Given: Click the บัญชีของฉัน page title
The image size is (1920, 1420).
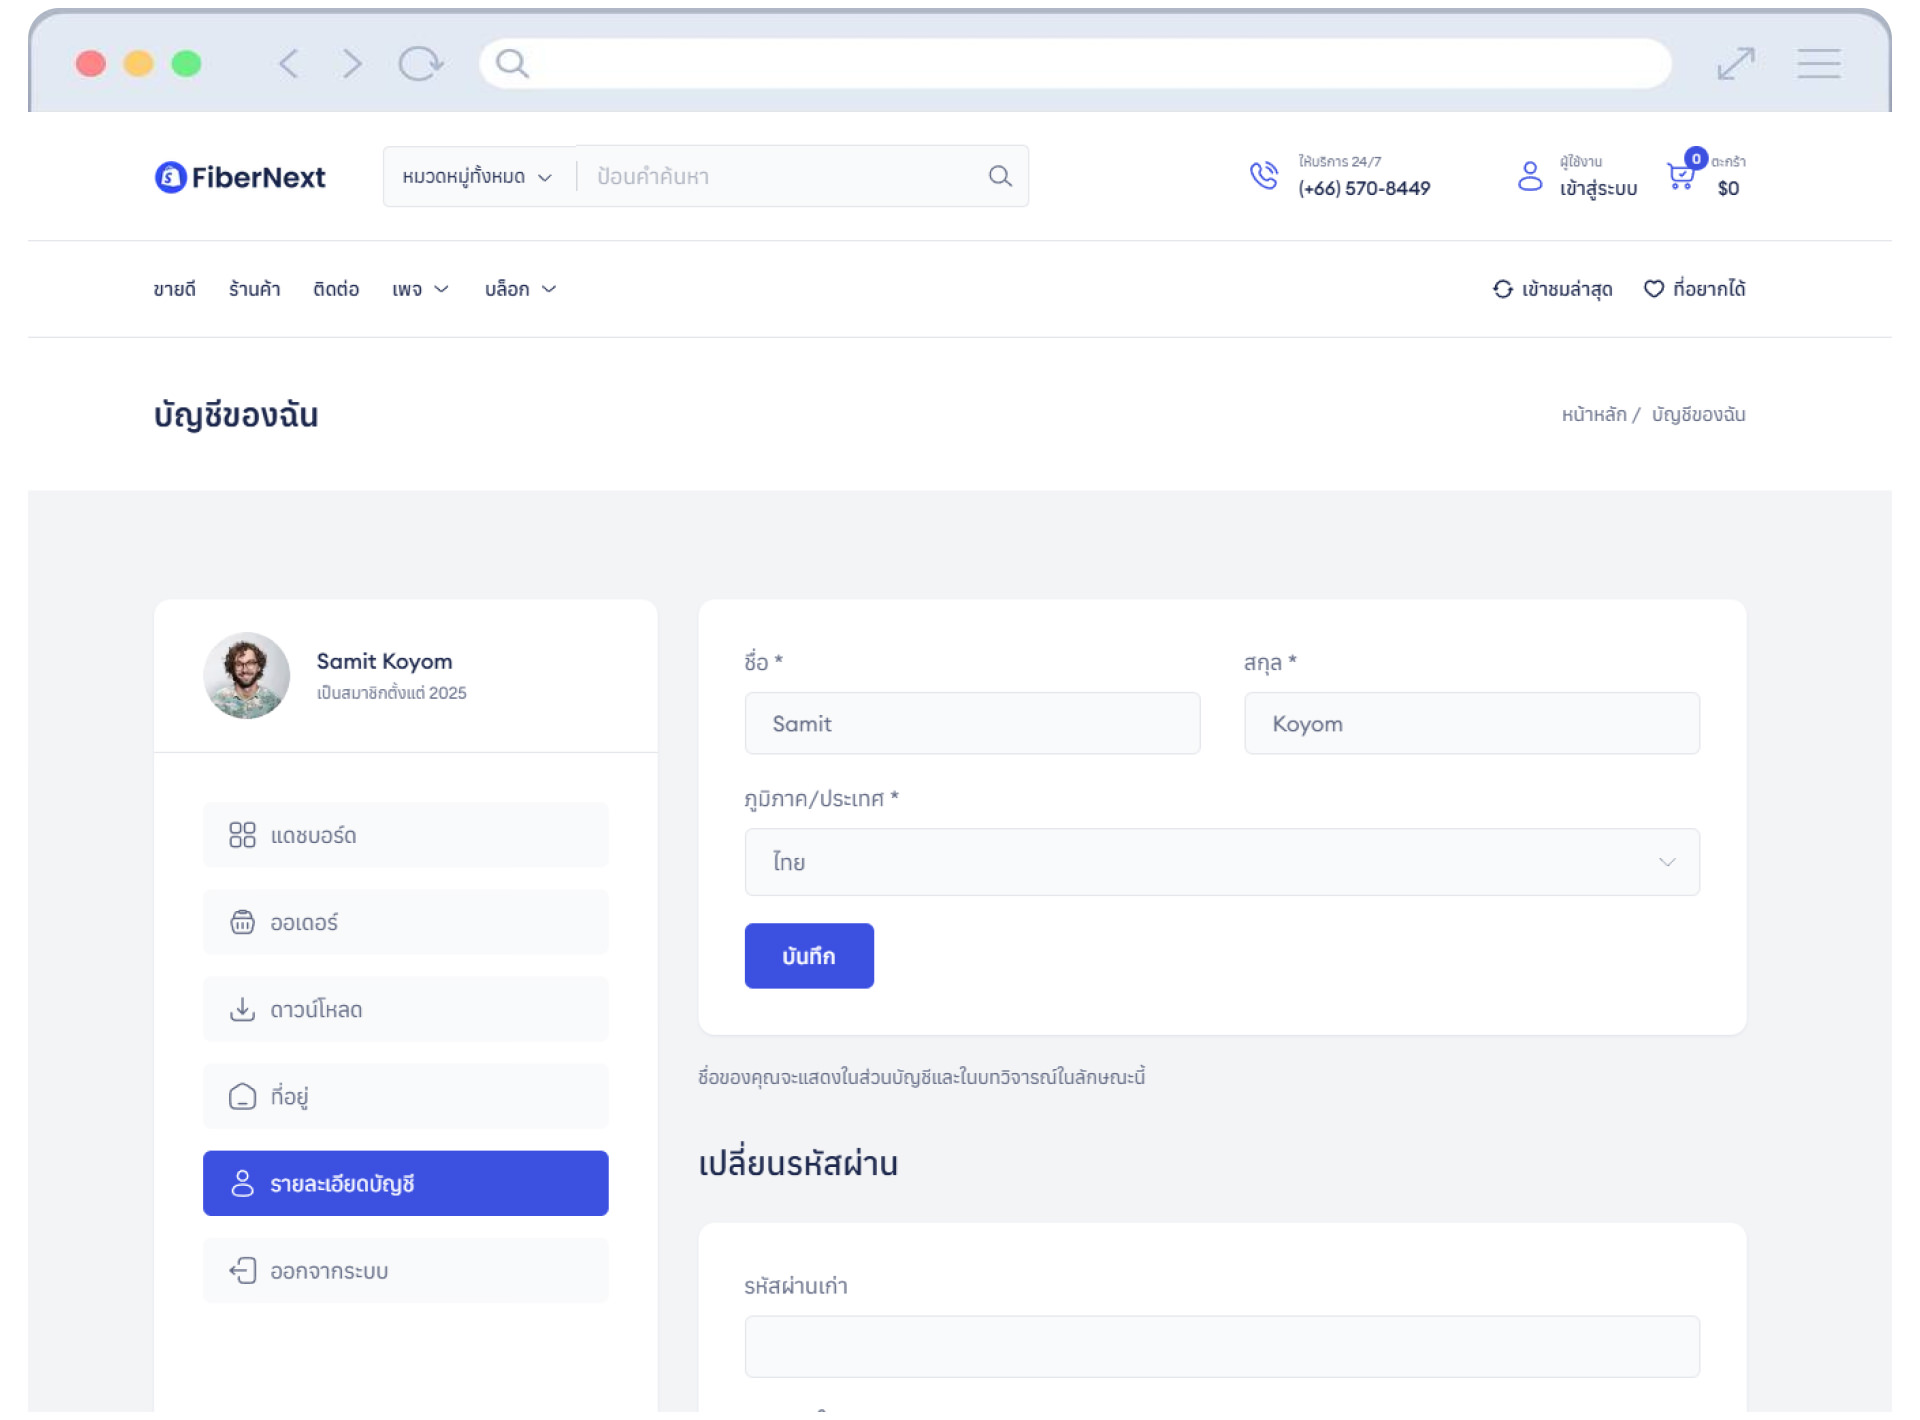Looking at the screenshot, I should point(236,415).
